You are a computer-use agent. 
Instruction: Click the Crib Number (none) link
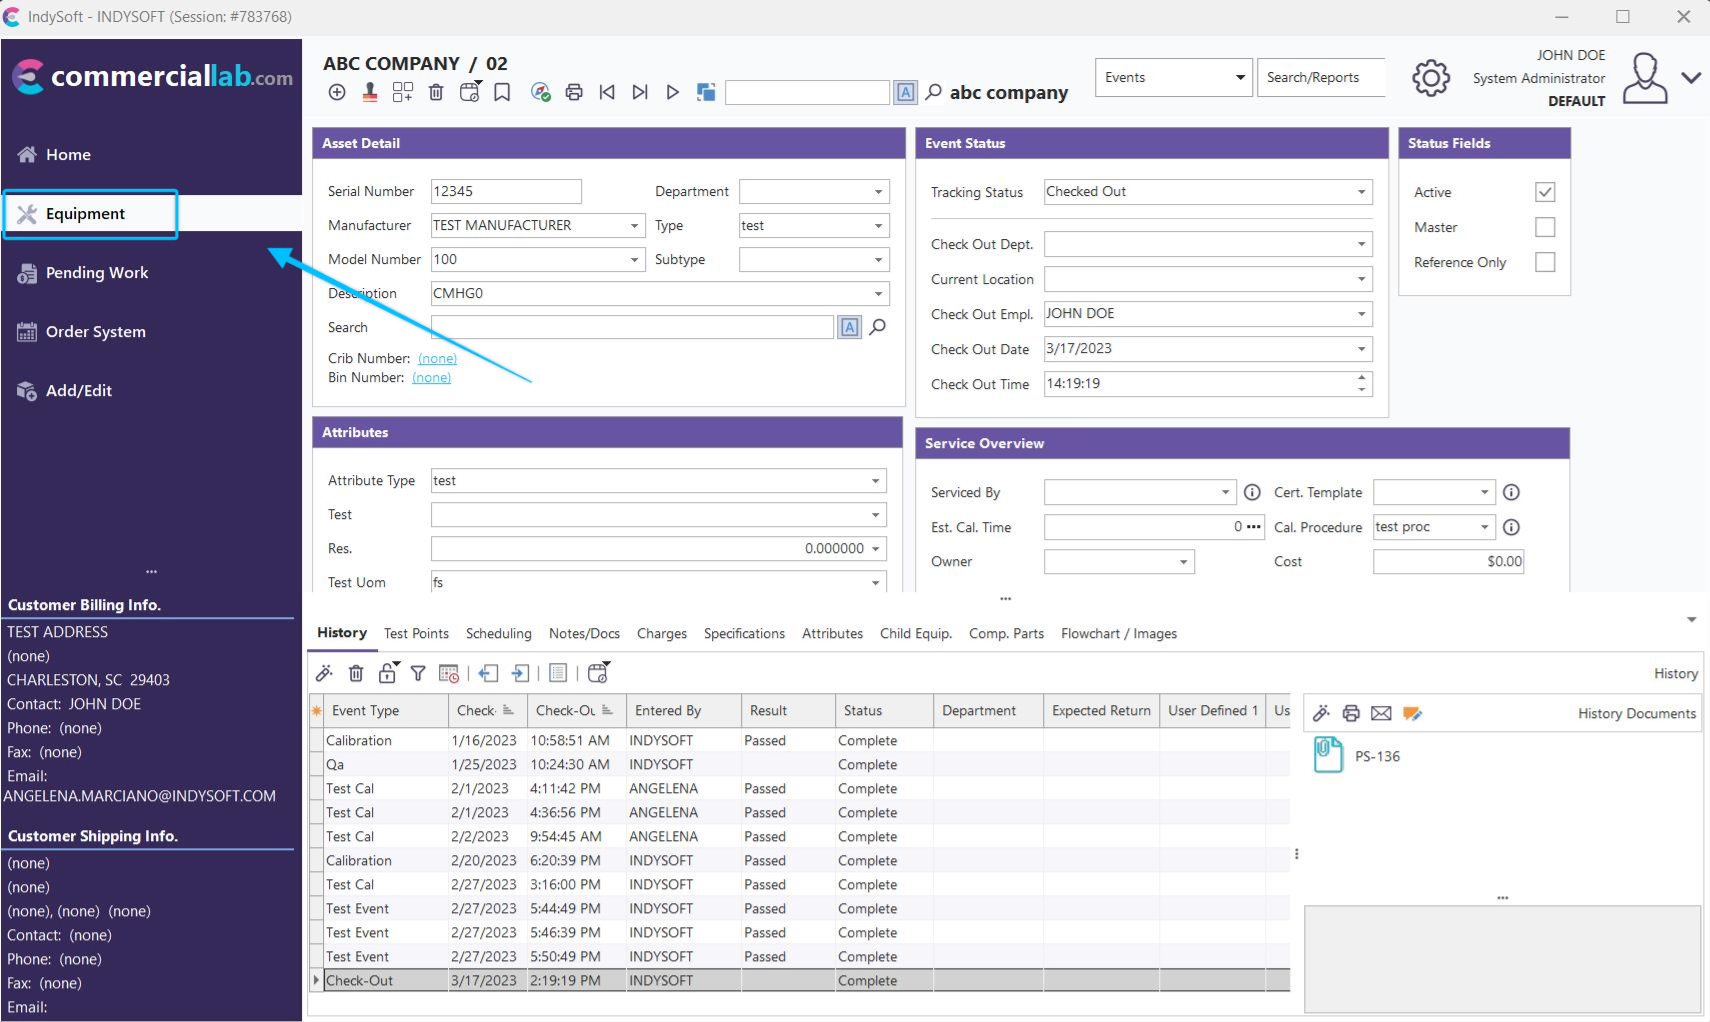point(437,358)
